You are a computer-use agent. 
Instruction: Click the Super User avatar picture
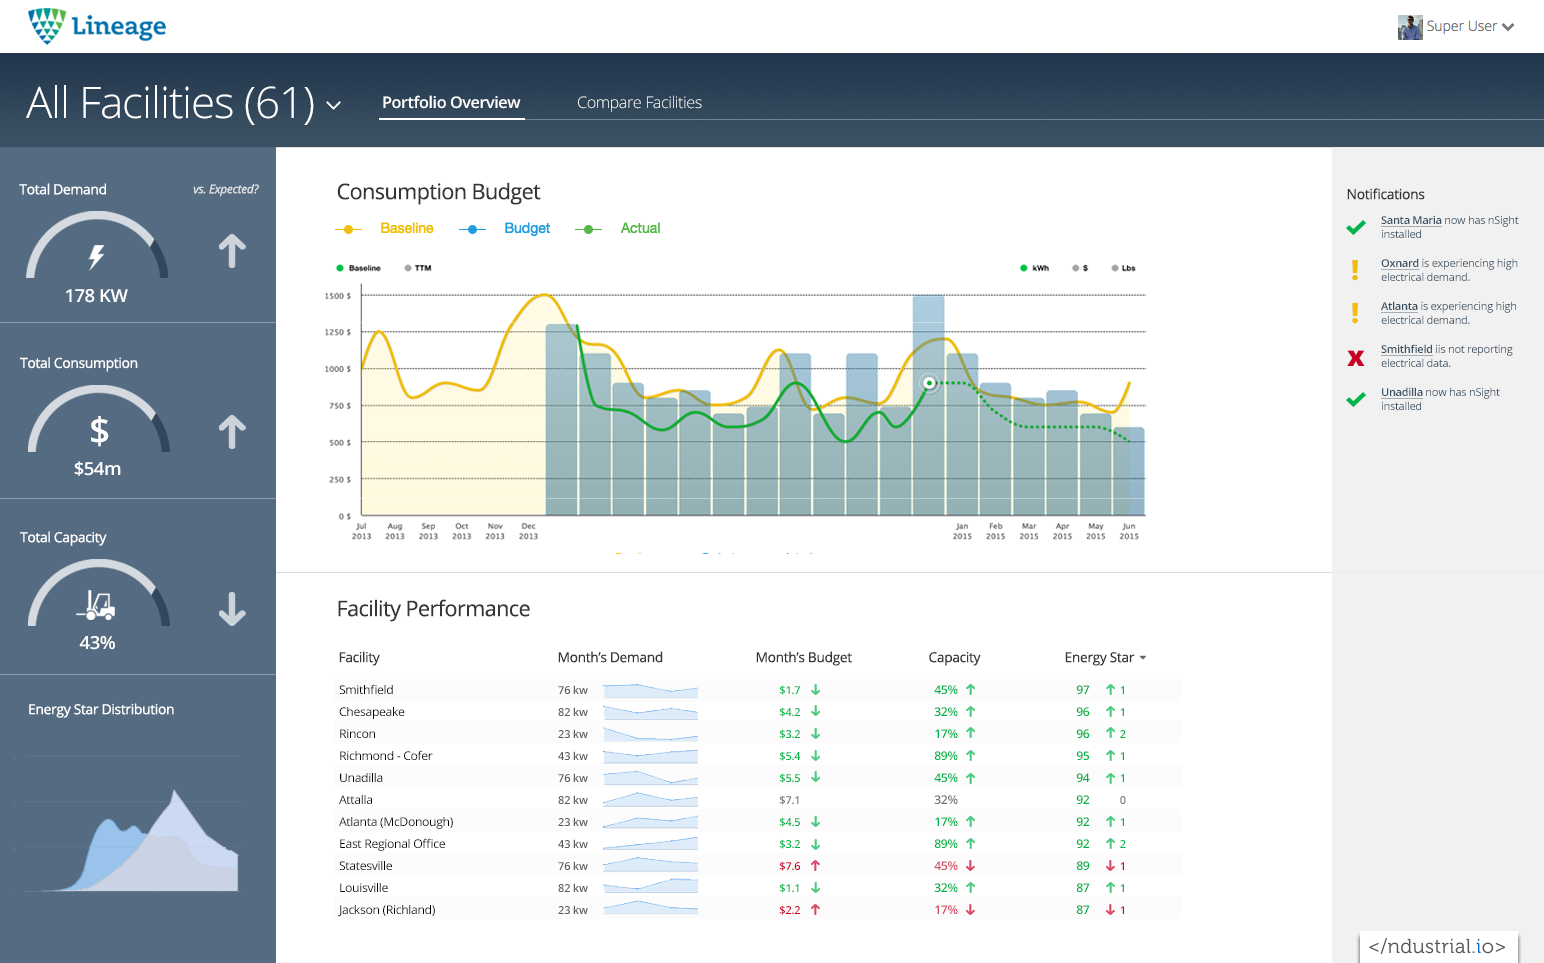1410,27
